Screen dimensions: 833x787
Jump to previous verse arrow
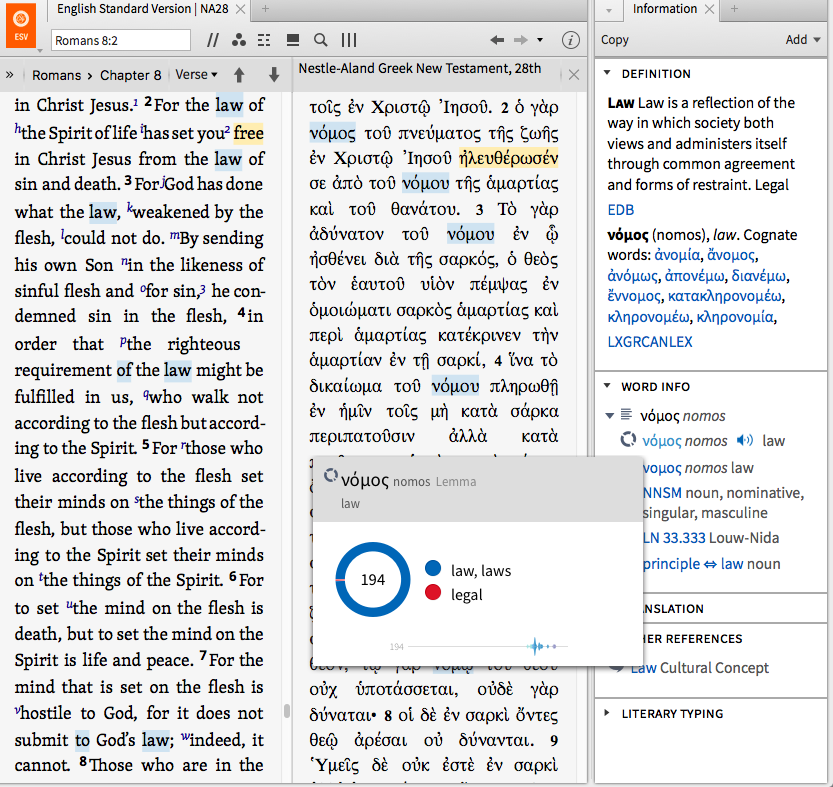click(239, 75)
